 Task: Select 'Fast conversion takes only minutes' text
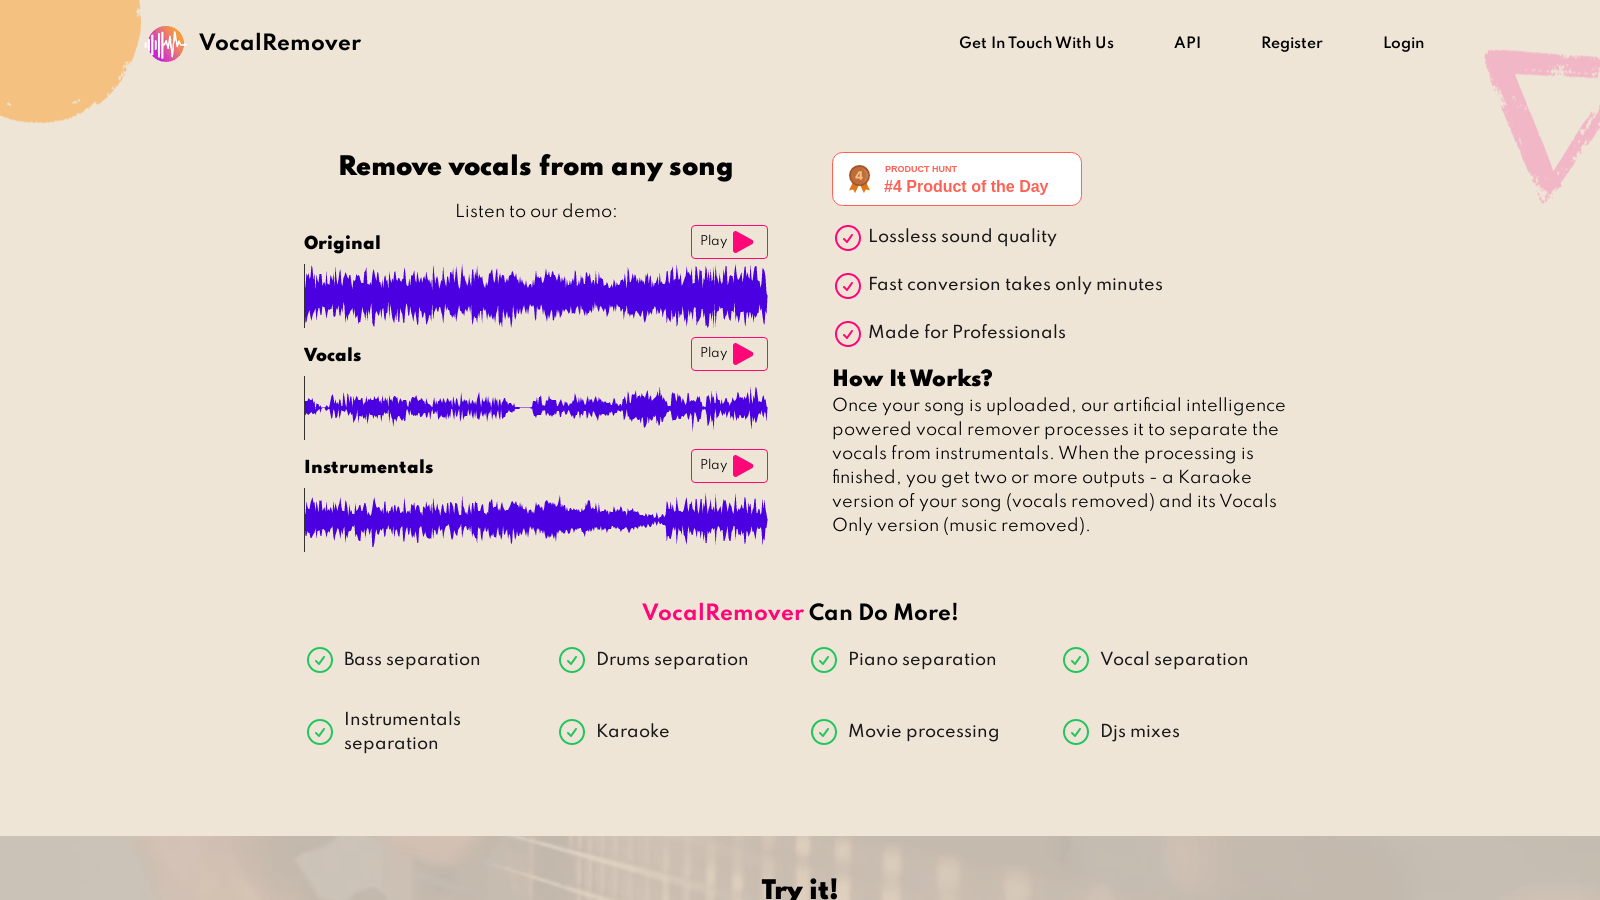click(1015, 284)
